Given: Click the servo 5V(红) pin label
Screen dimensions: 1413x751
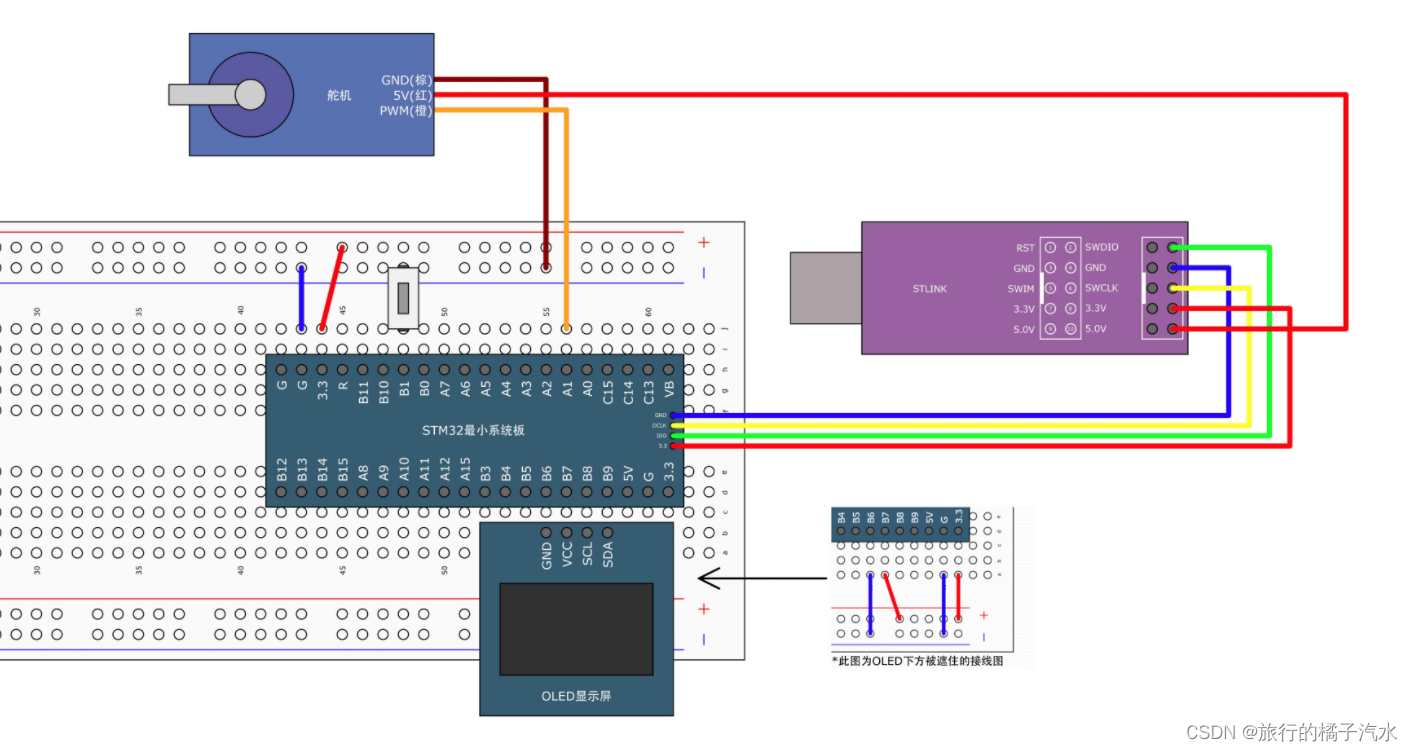Looking at the screenshot, I should (x=412, y=95).
